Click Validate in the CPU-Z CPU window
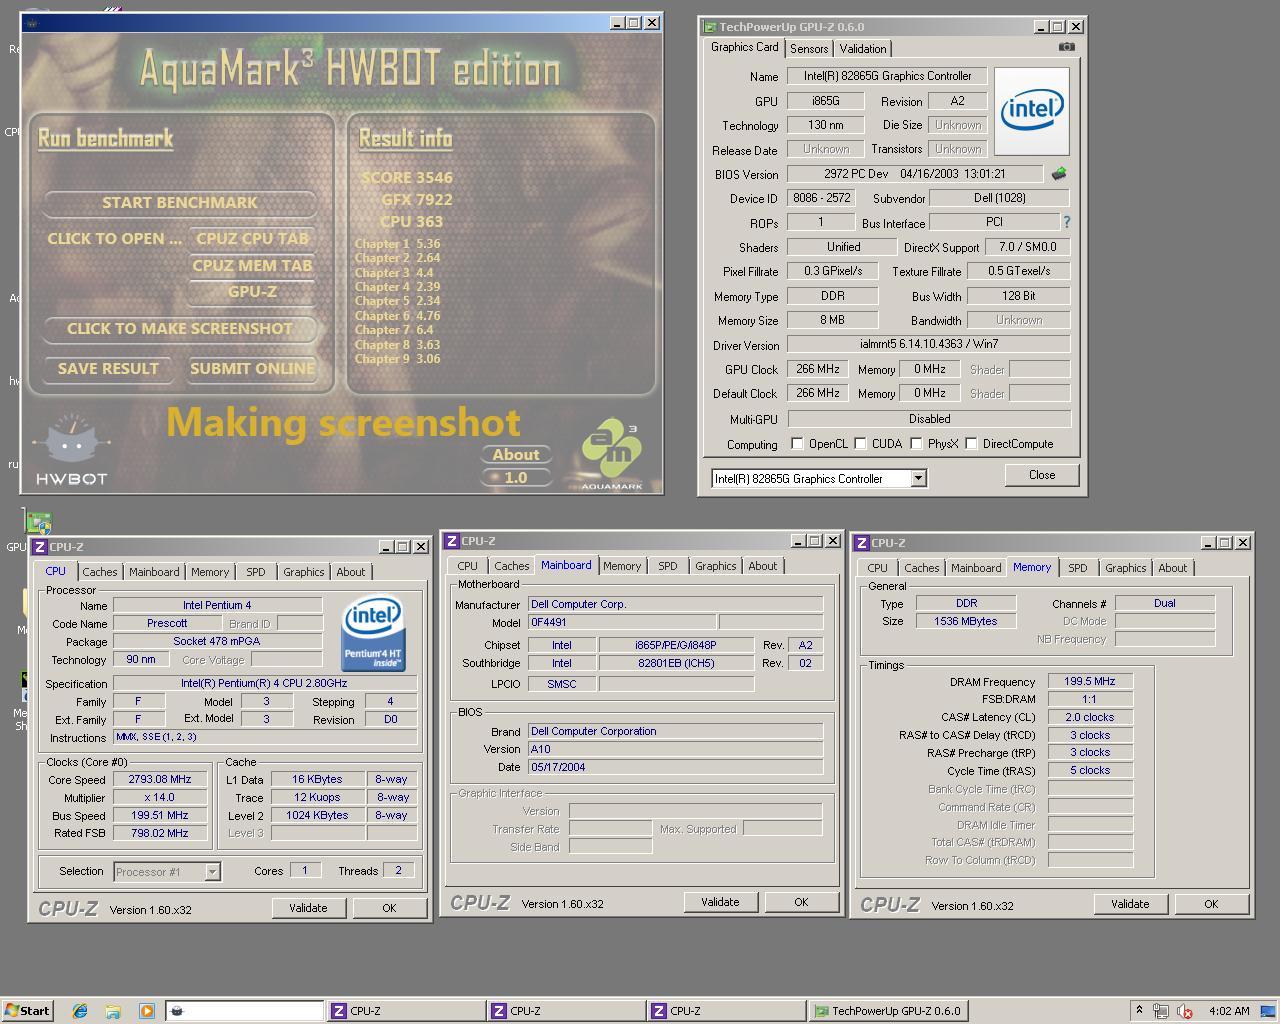The height and width of the screenshot is (1024, 1280). [308, 908]
